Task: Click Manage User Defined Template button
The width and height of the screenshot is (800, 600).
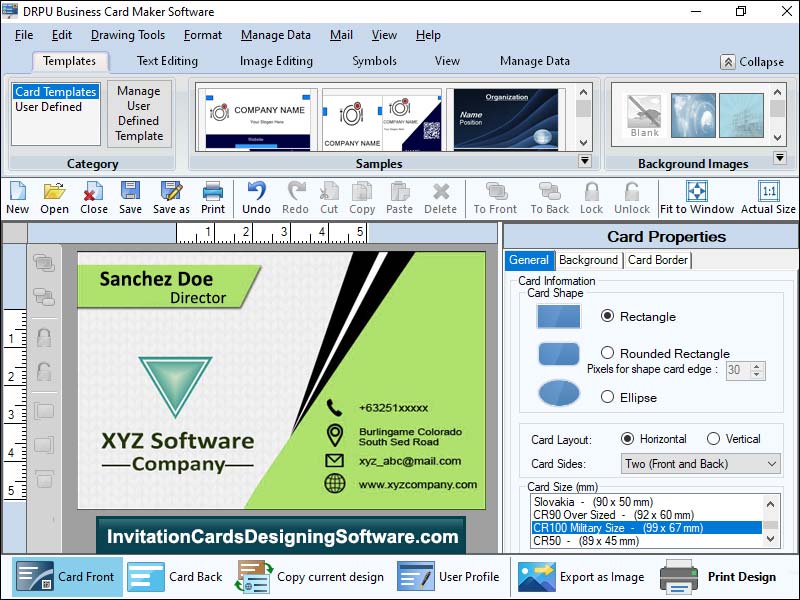Action: (x=139, y=113)
